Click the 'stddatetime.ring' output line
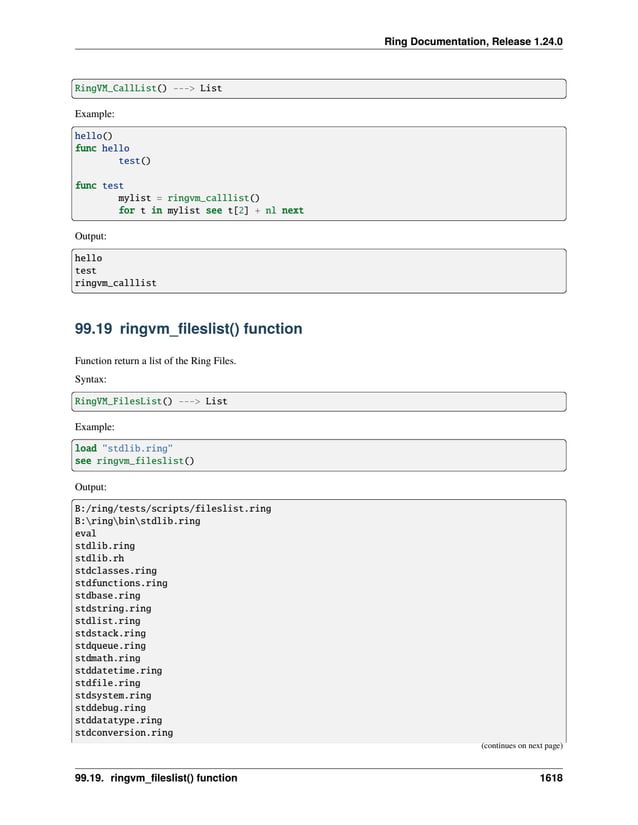 point(118,671)
